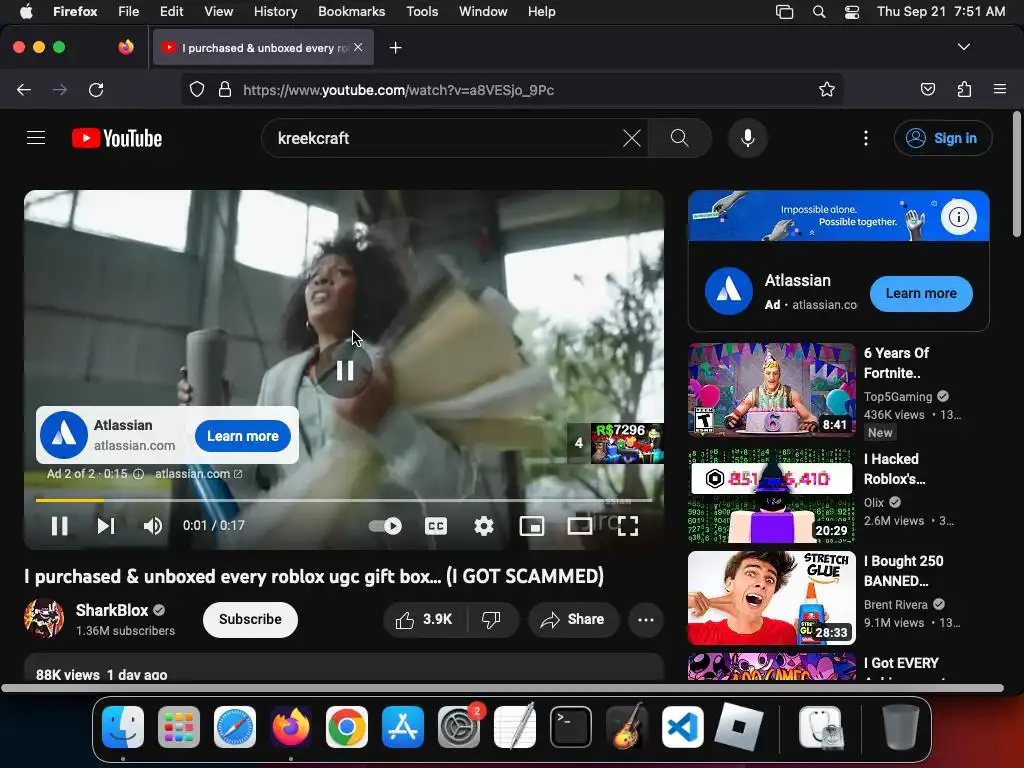This screenshot has width=1024, height=768.
Task: Go to the YouTube home logo
Action: coord(117,138)
